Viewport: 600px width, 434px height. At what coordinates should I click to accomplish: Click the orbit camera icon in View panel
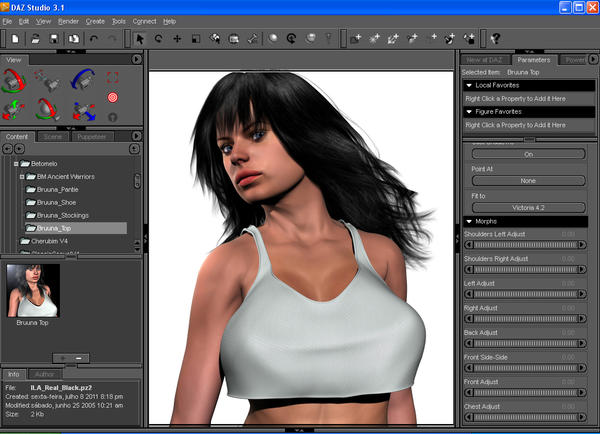(15, 78)
